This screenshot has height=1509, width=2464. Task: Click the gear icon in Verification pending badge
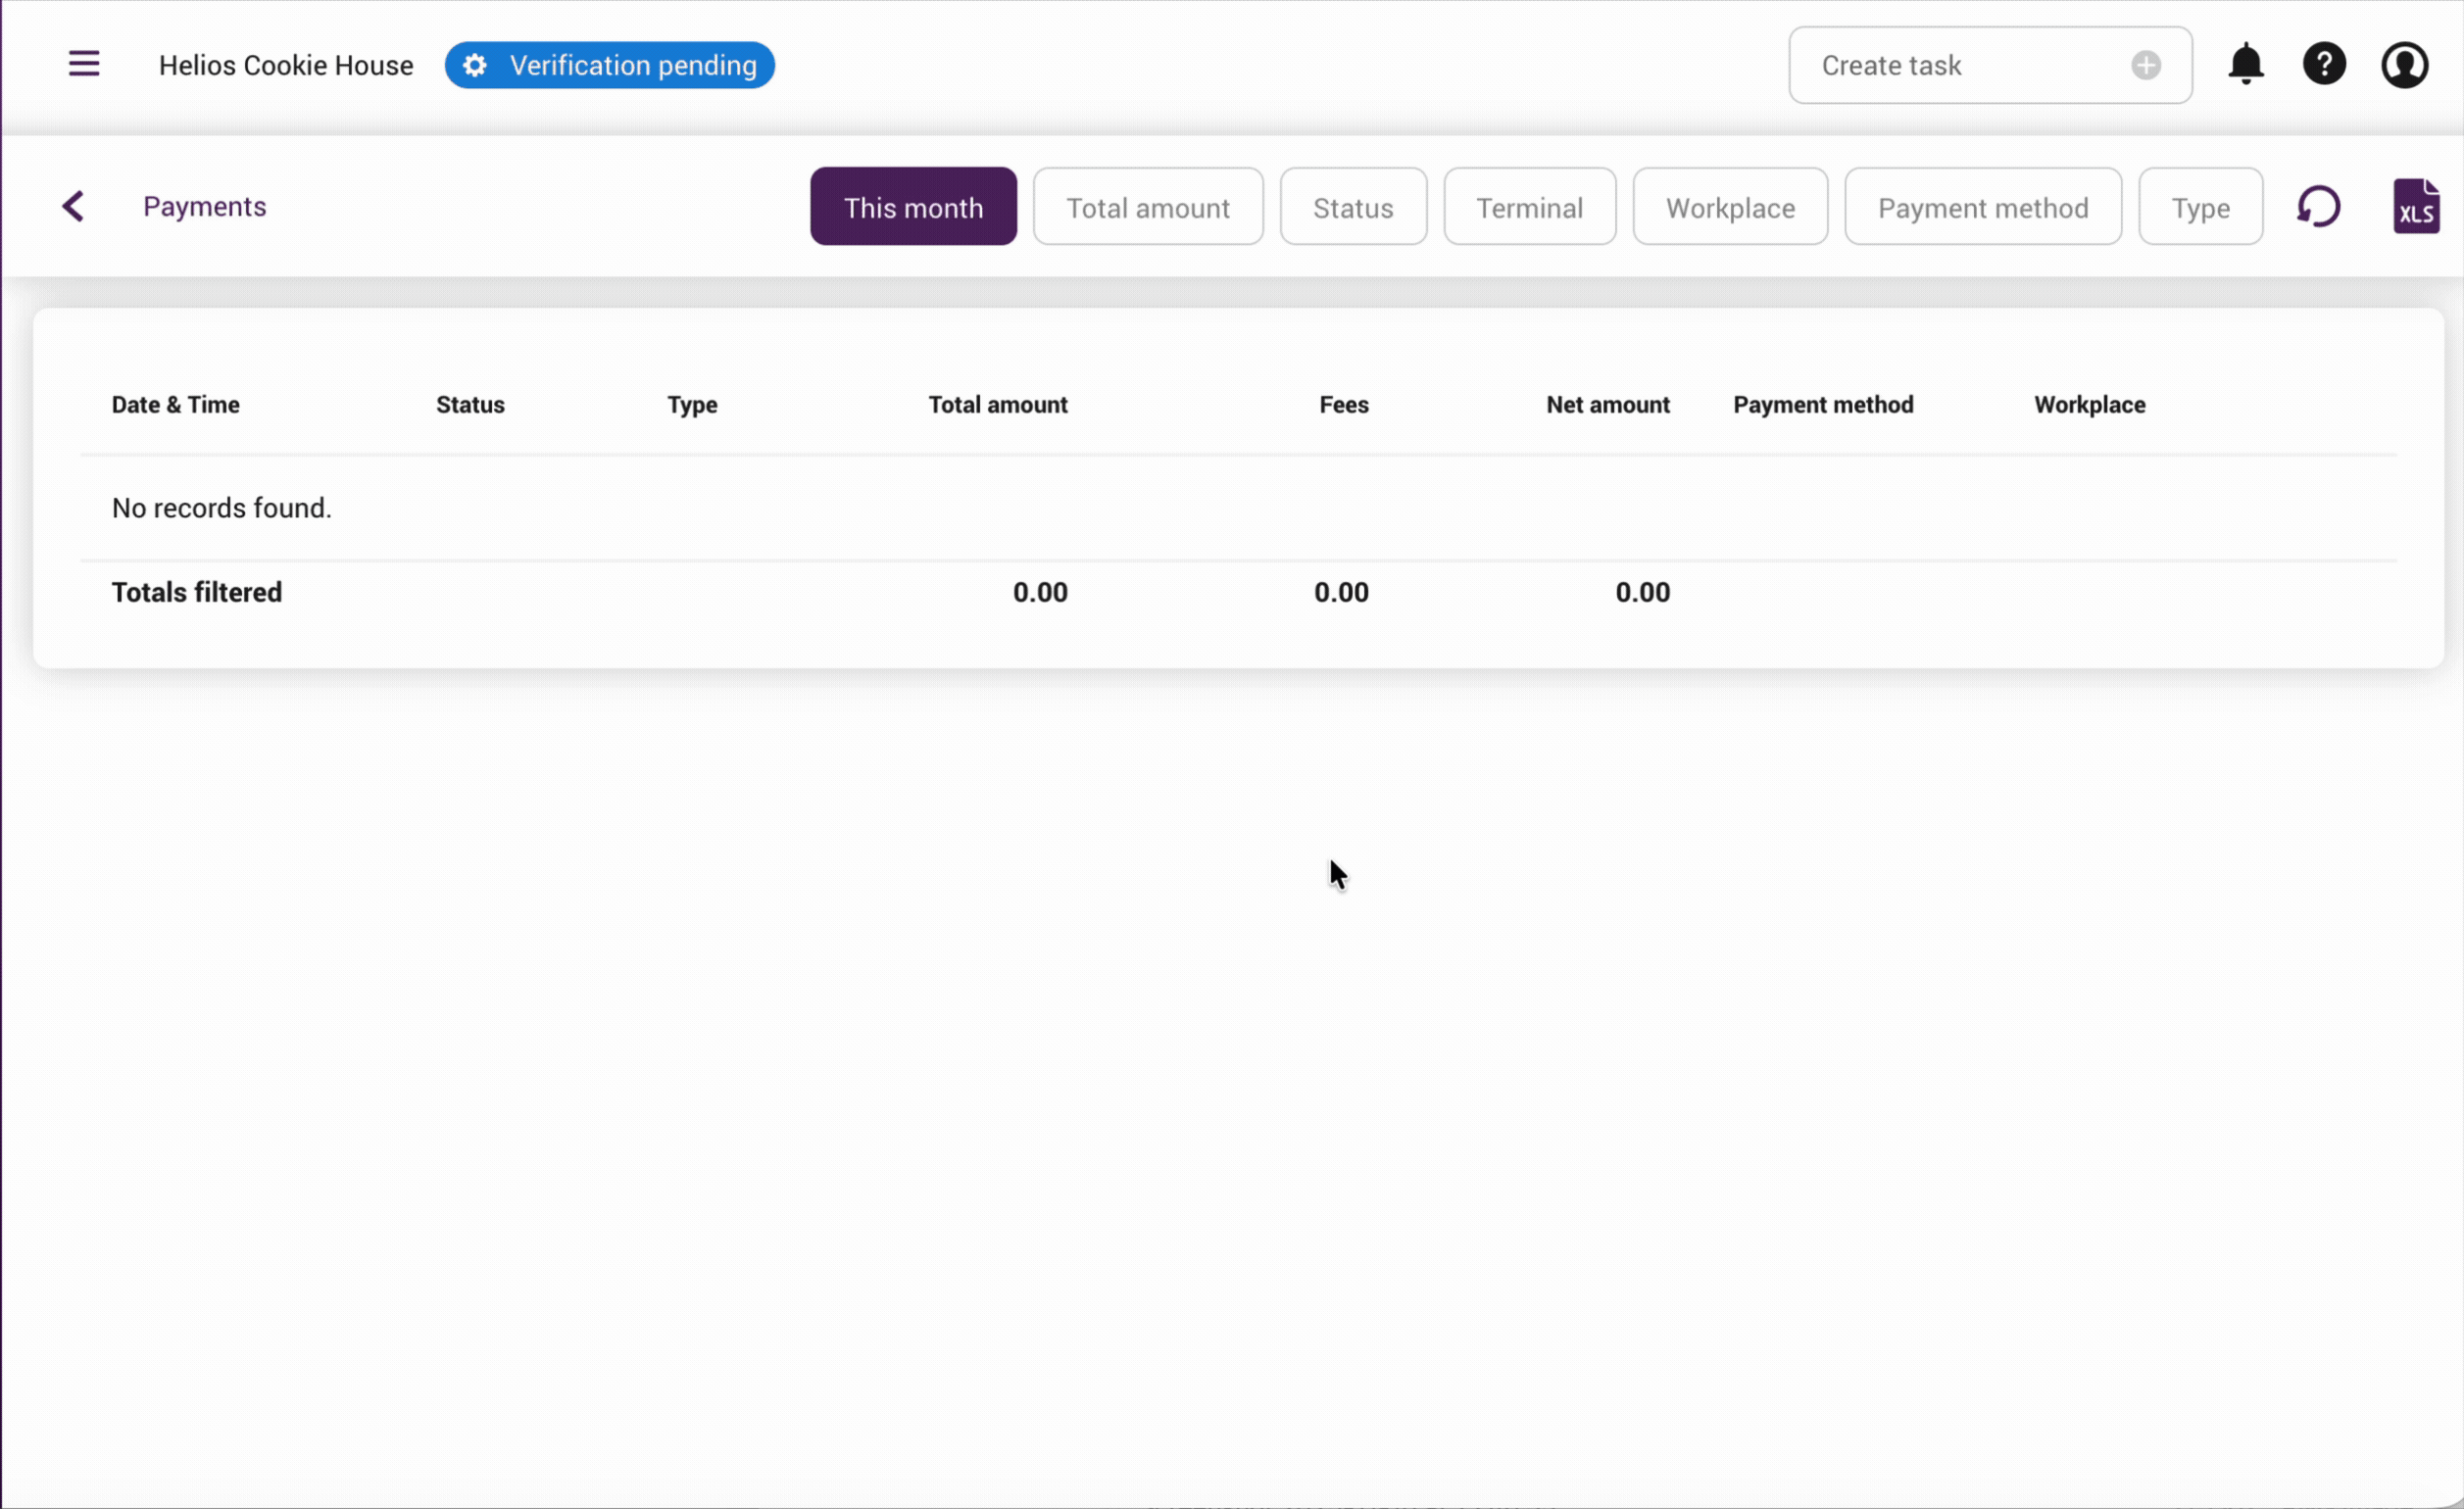[x=474, y=64]
